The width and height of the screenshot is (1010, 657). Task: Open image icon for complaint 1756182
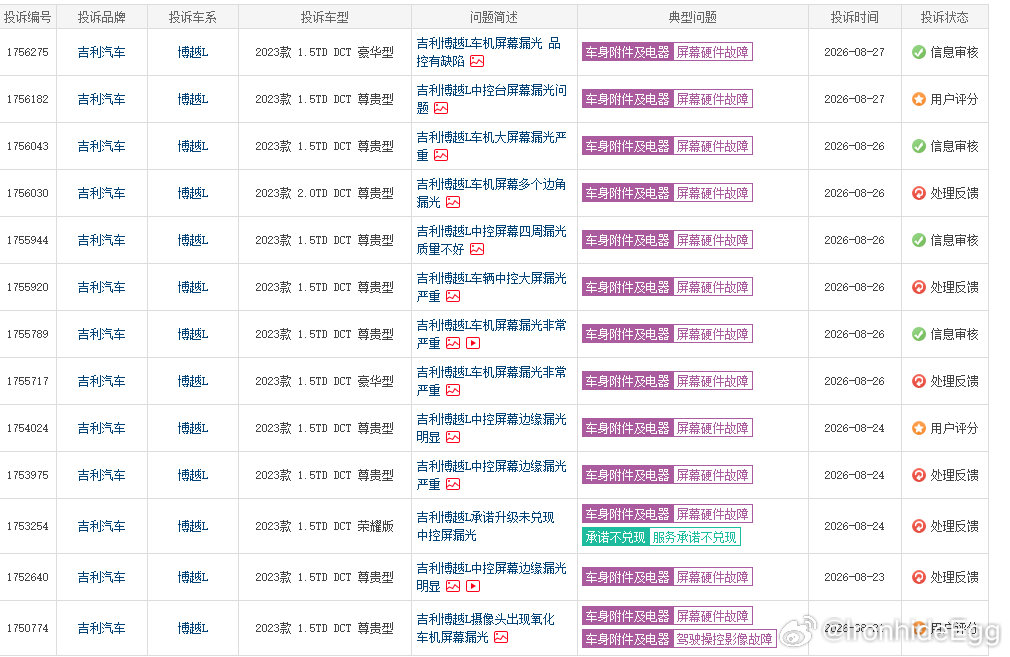441,108
